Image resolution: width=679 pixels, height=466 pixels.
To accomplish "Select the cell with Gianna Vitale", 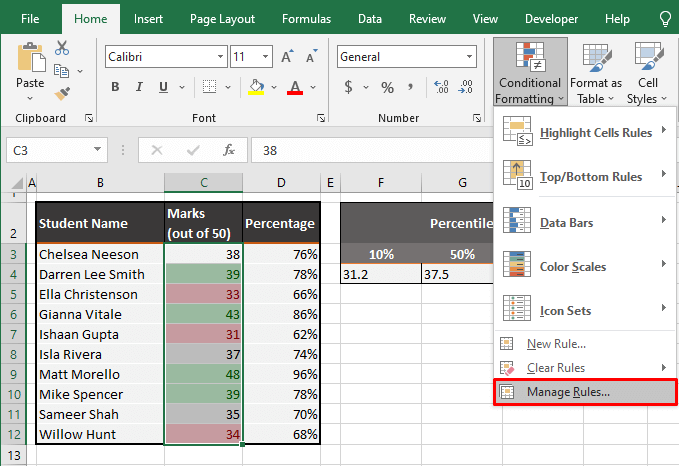I will 99,314.
